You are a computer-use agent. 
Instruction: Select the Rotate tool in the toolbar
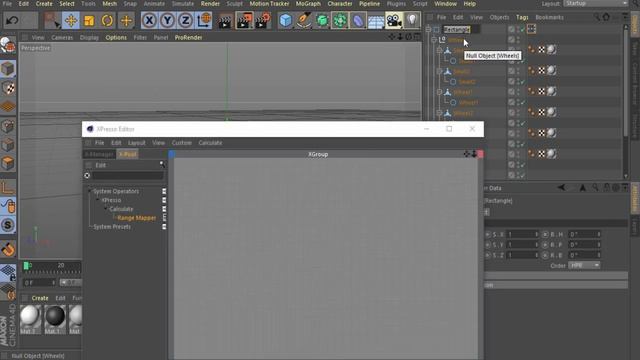(x=107, y=20)
